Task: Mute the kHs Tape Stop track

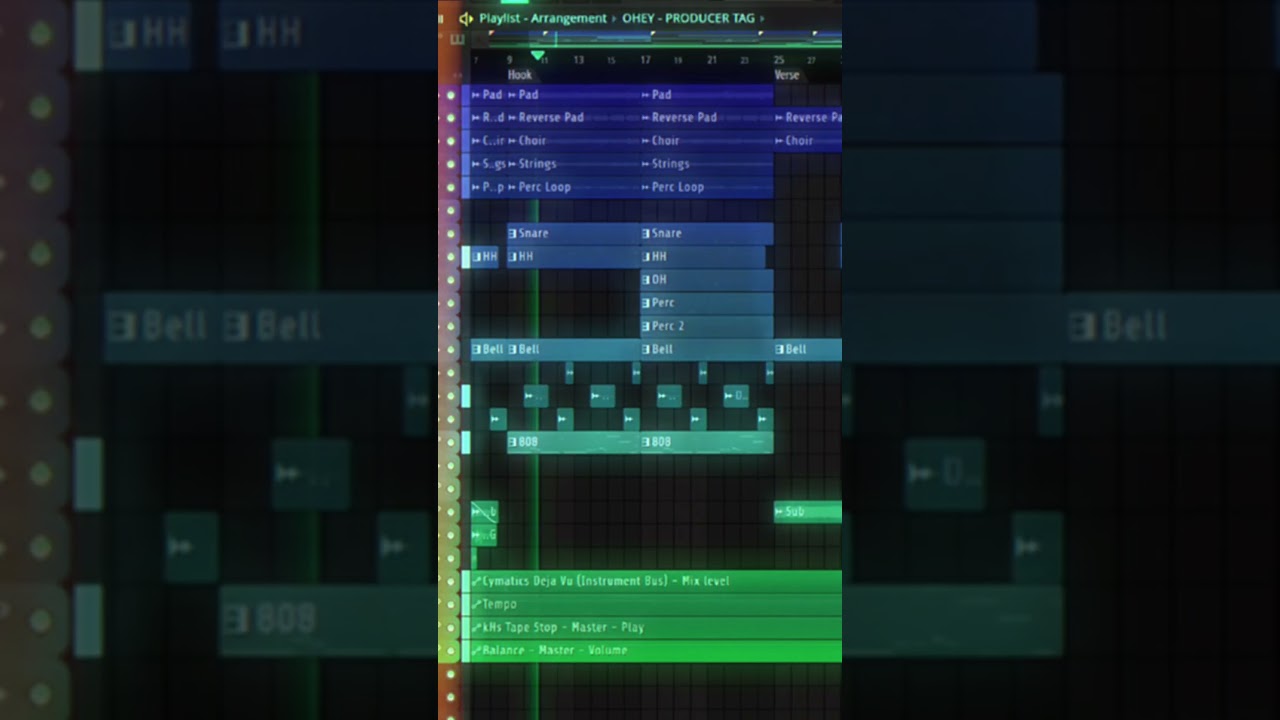Action: (451, 627)
